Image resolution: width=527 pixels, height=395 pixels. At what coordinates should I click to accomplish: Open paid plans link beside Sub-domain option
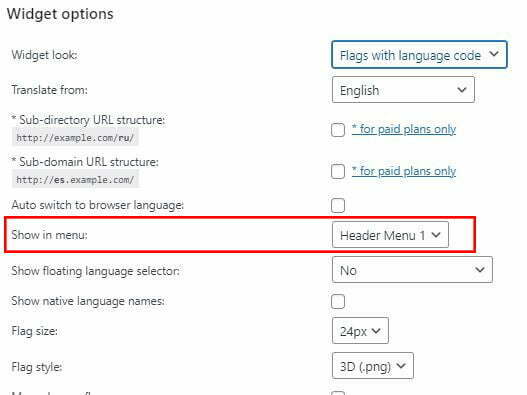pyautogui.click(x=404, y=171)
